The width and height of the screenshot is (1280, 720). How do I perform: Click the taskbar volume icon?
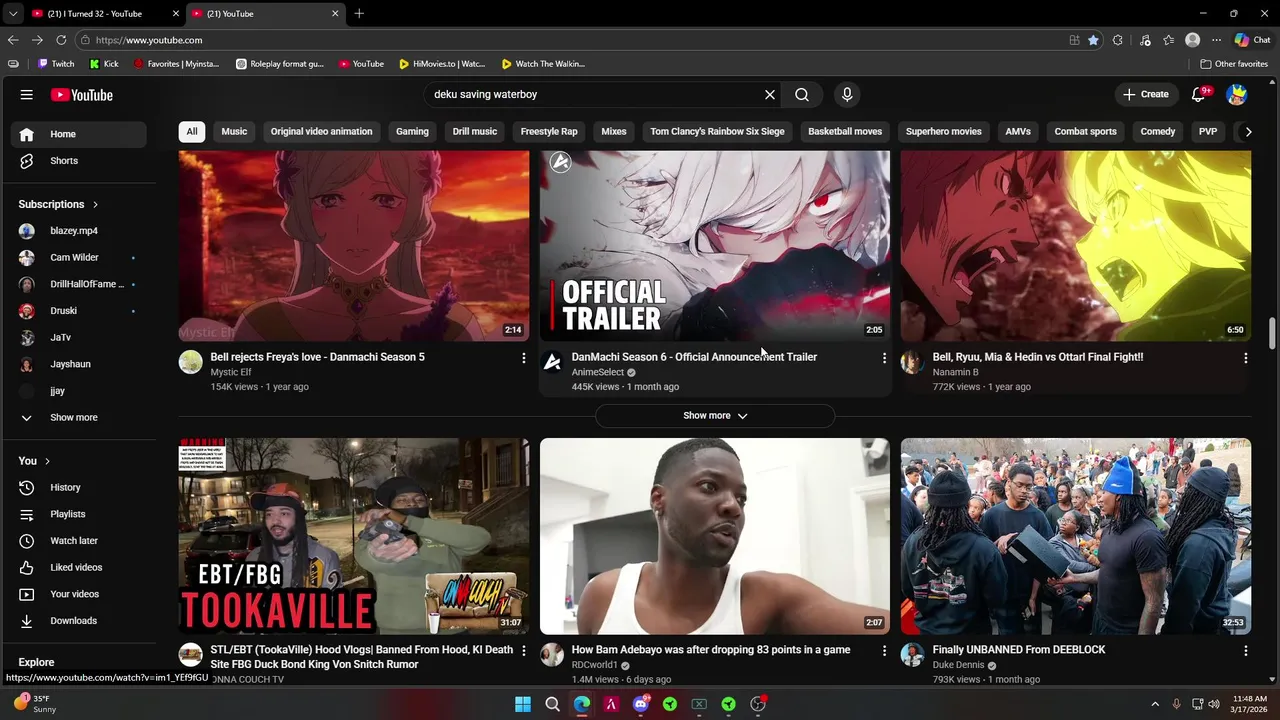pyautogui.click(x=1214, y=704)
